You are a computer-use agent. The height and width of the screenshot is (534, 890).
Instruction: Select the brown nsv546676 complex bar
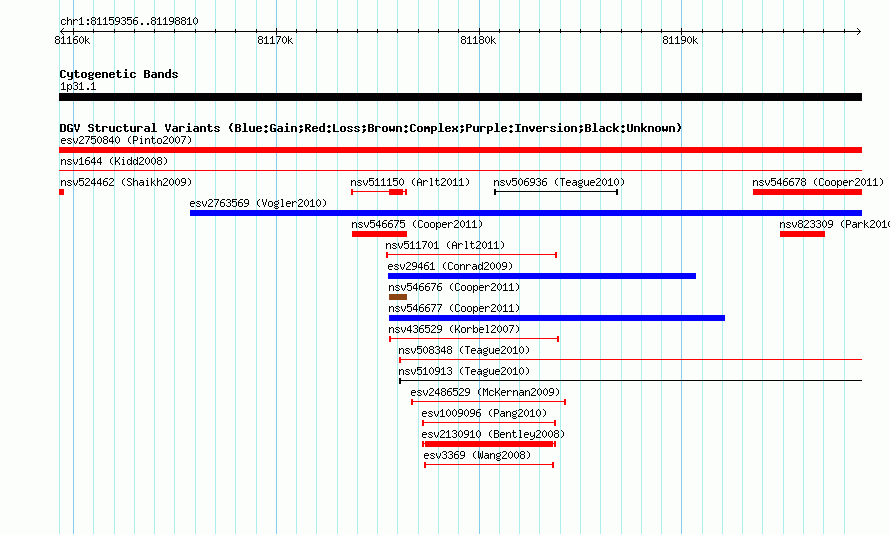coord(398,297)
